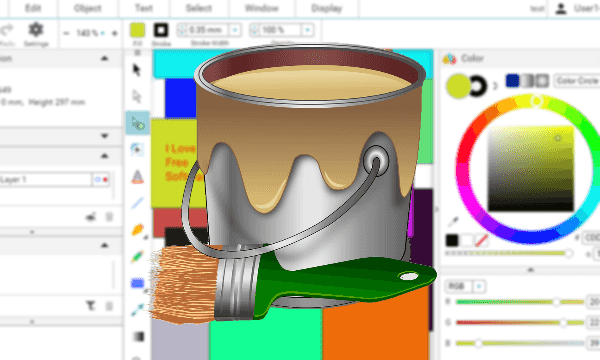This screenshot has width=600, height=360.
Task: Activate the stroke ring in Color panel
Action: pyautogui.click(x=478, y=86)
